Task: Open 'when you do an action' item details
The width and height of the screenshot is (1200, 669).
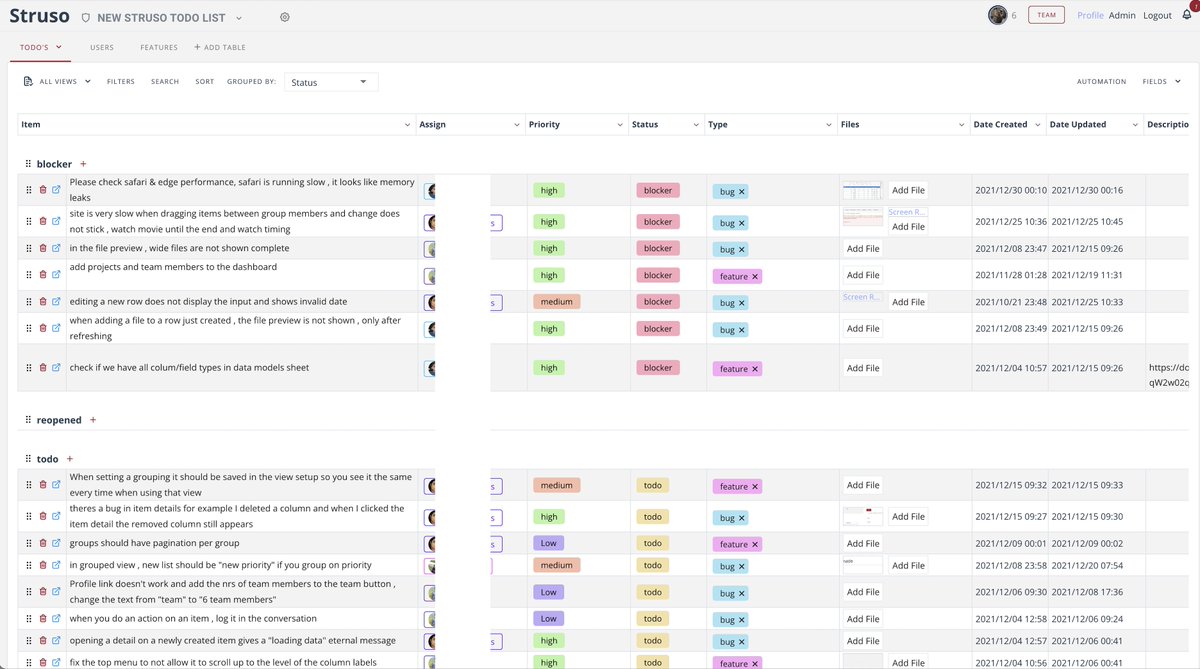Action: coord(56,619)
